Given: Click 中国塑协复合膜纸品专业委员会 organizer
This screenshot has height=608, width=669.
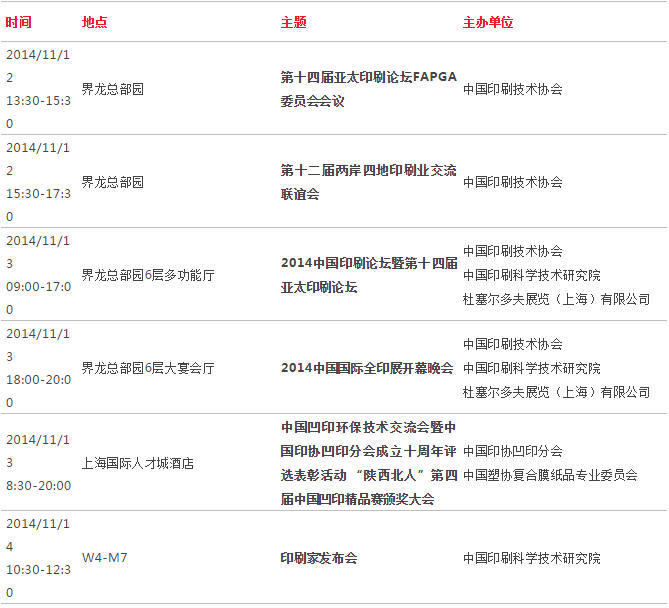Looking at the screenshot, I should pyautogui.click(x=550, y=475).
